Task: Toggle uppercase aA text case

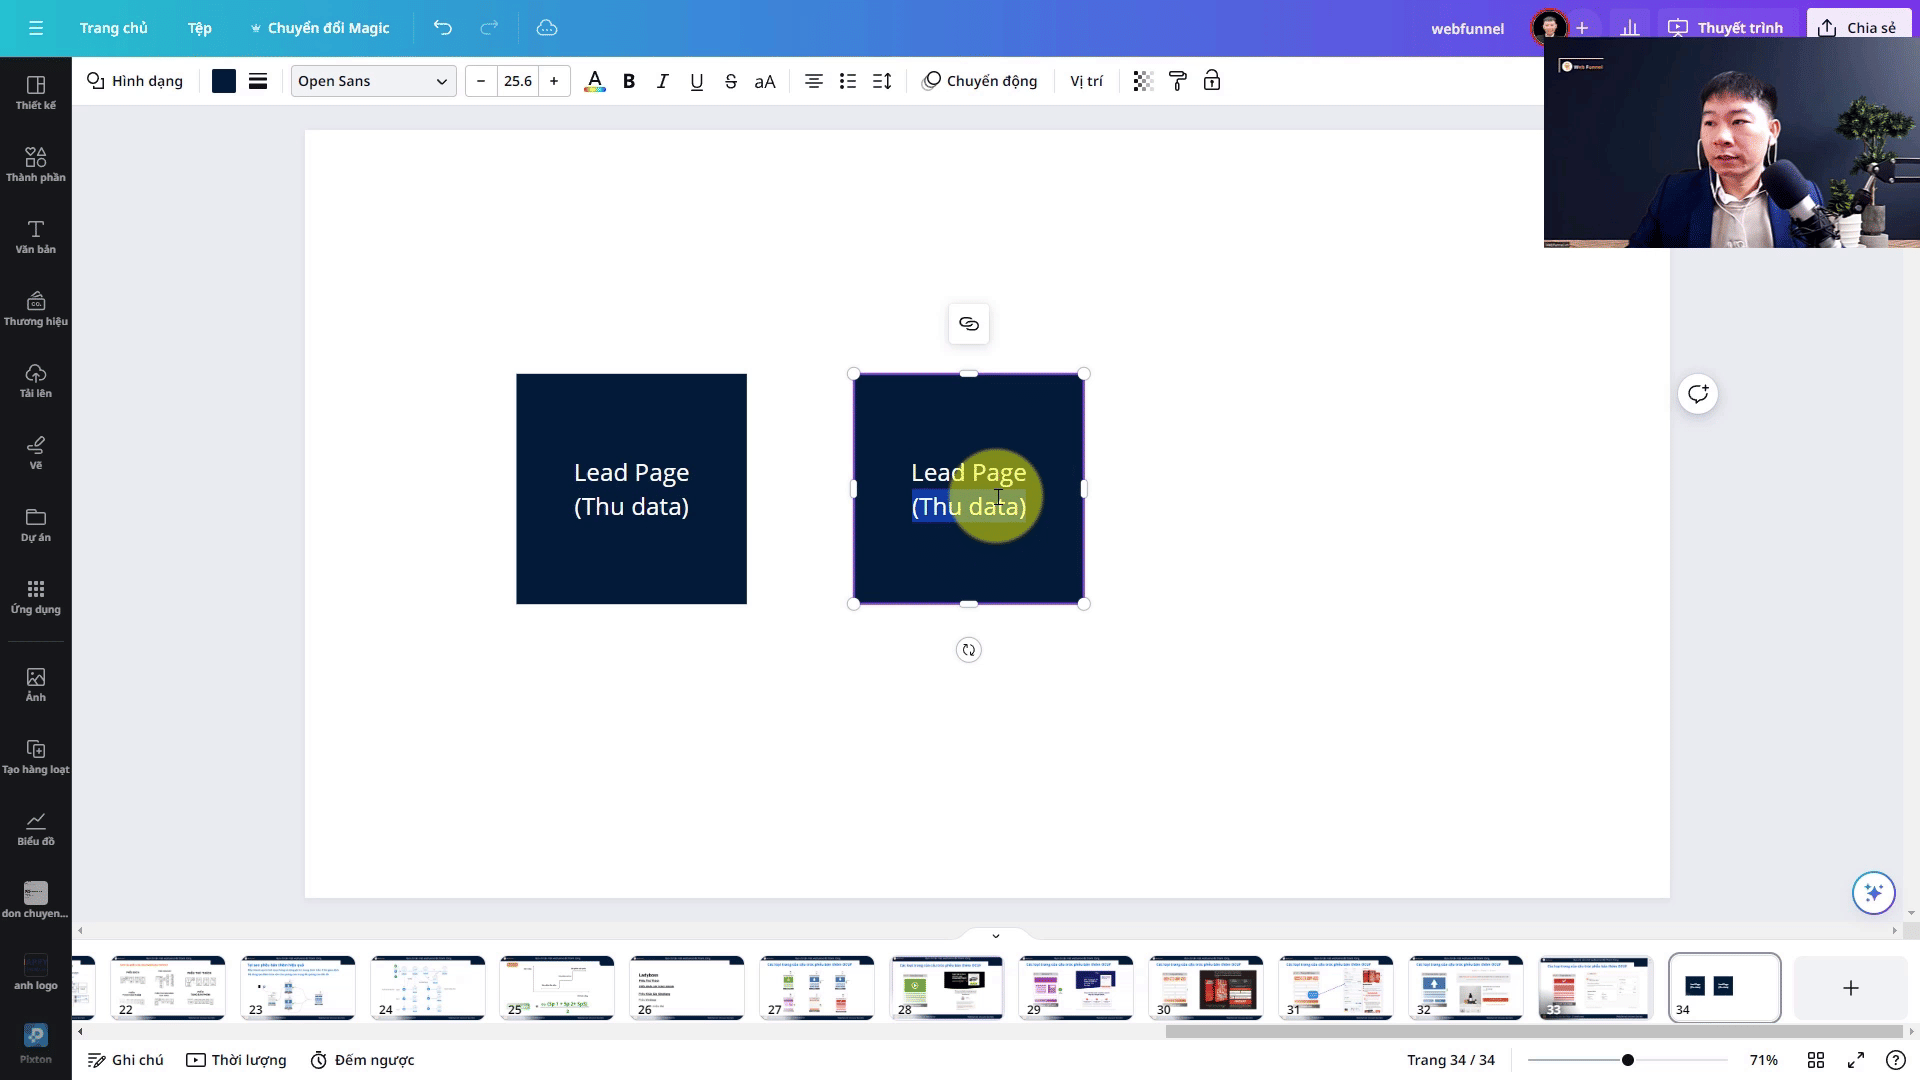Action: coord(765,81)
